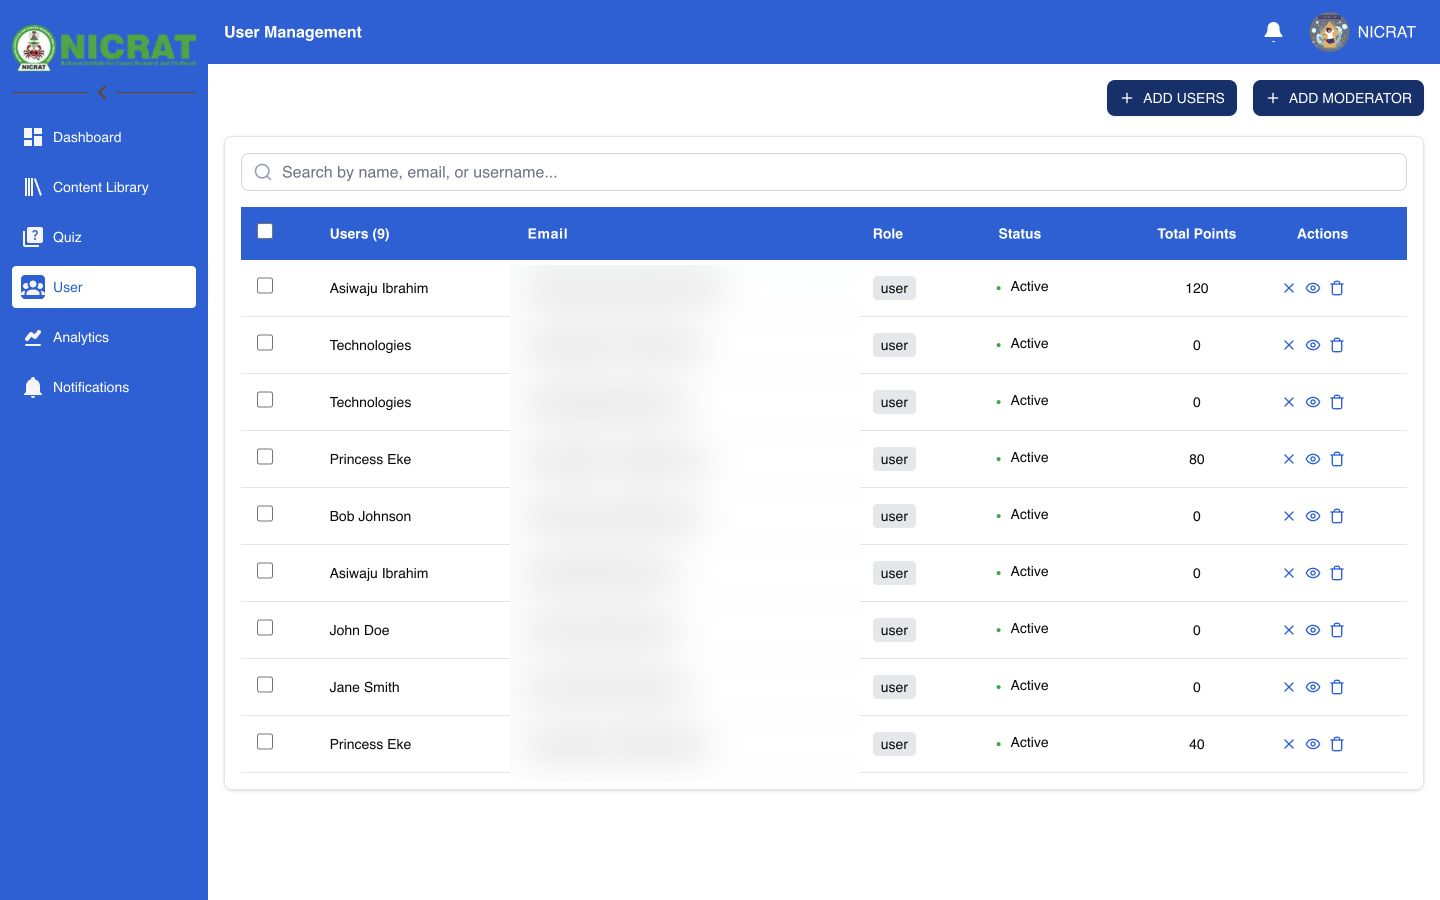The height and width of the screenshot is (900, 1440).
Task: Click the name Jane Smith
Action: pyautogui.click(x=365, y=687)
